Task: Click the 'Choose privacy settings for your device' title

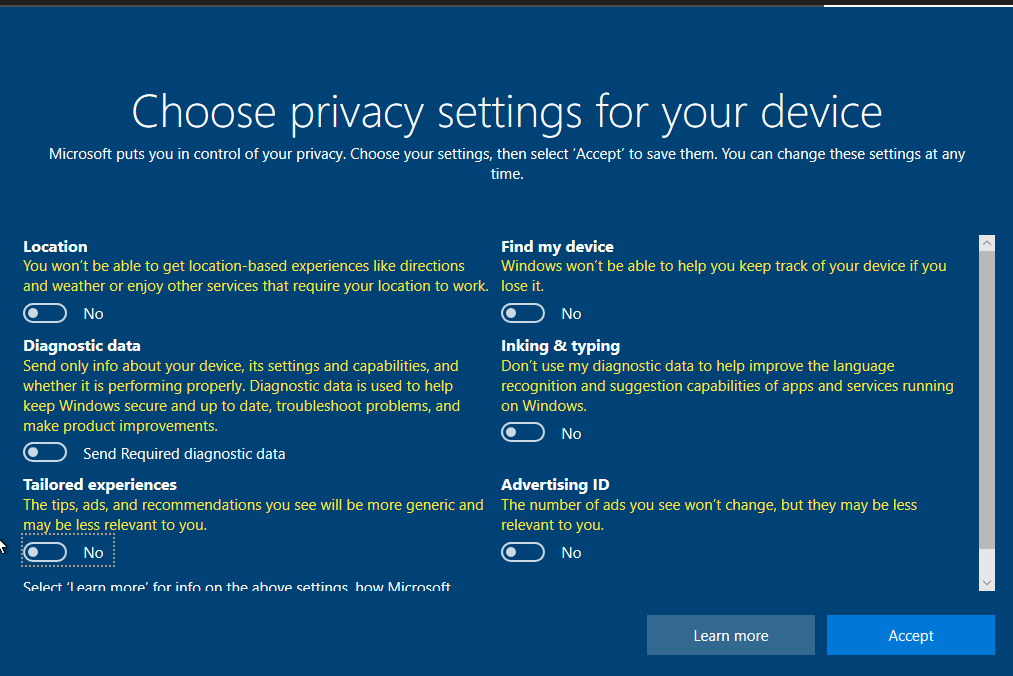Action: tap(506, 112)
